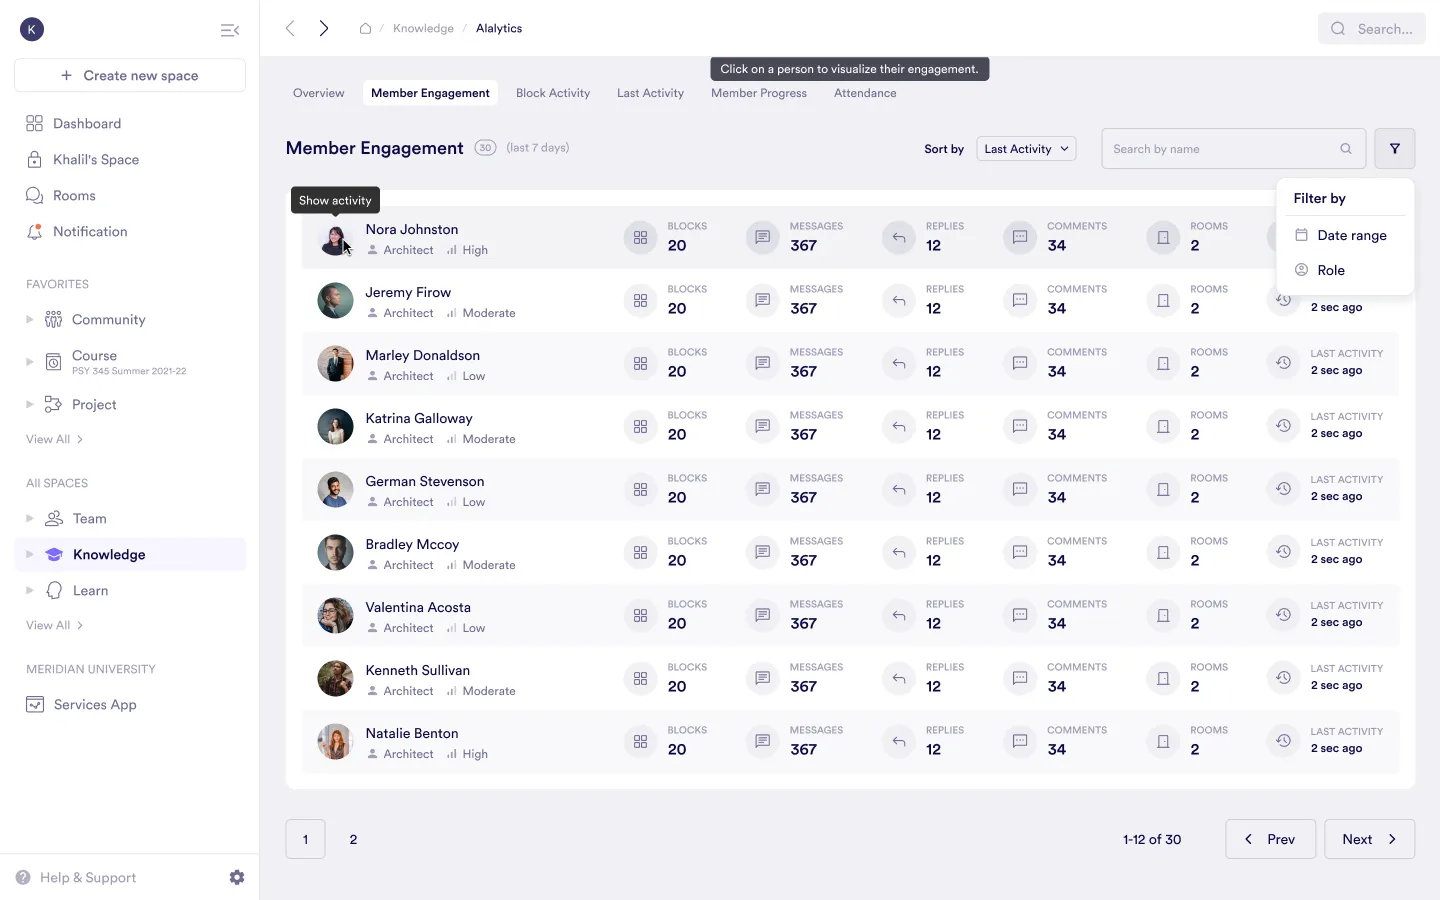Select the Rooms chat bubble icon
This screenshot has height=900, width=1440.
33,195
